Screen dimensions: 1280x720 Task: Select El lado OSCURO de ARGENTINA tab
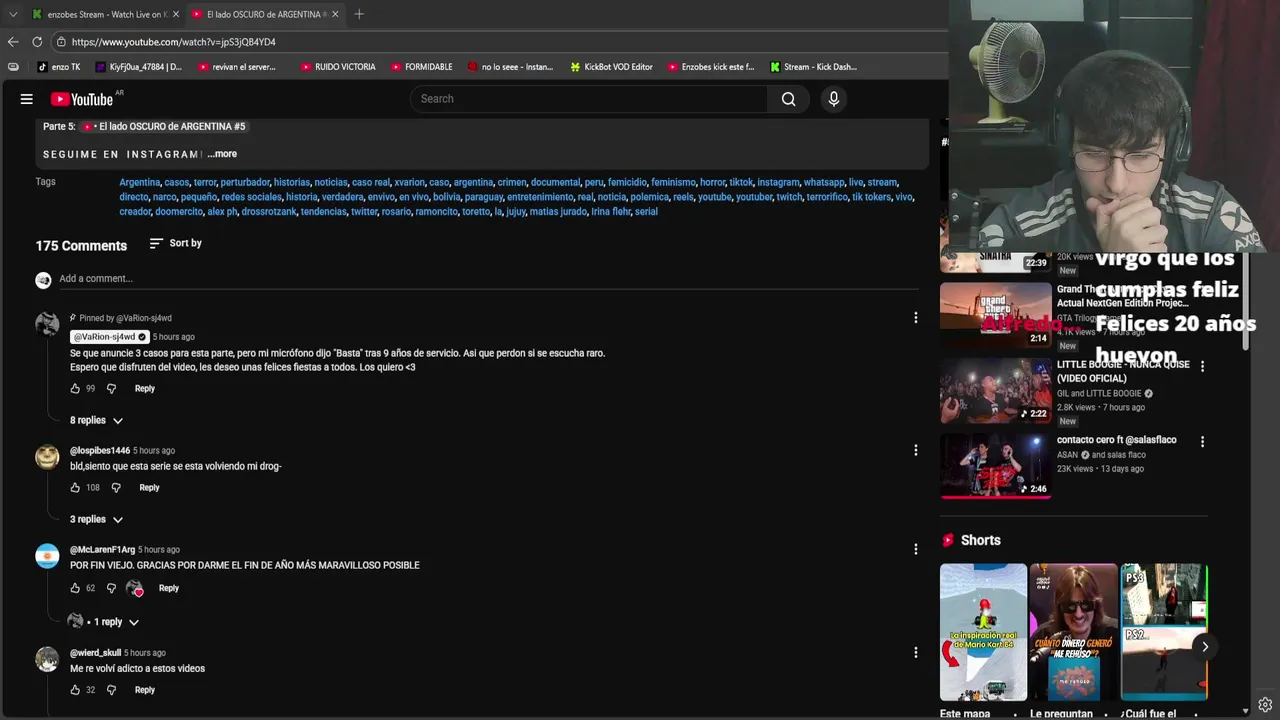264,14
